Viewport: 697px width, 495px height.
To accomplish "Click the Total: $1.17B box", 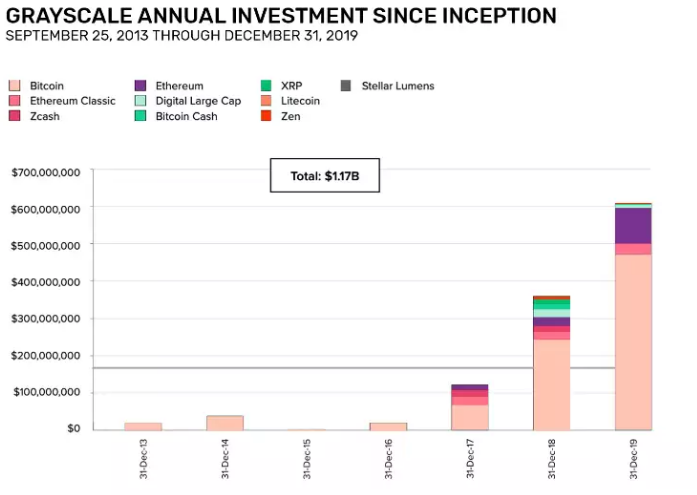I will pyautogui.click(x=325, y=176).
